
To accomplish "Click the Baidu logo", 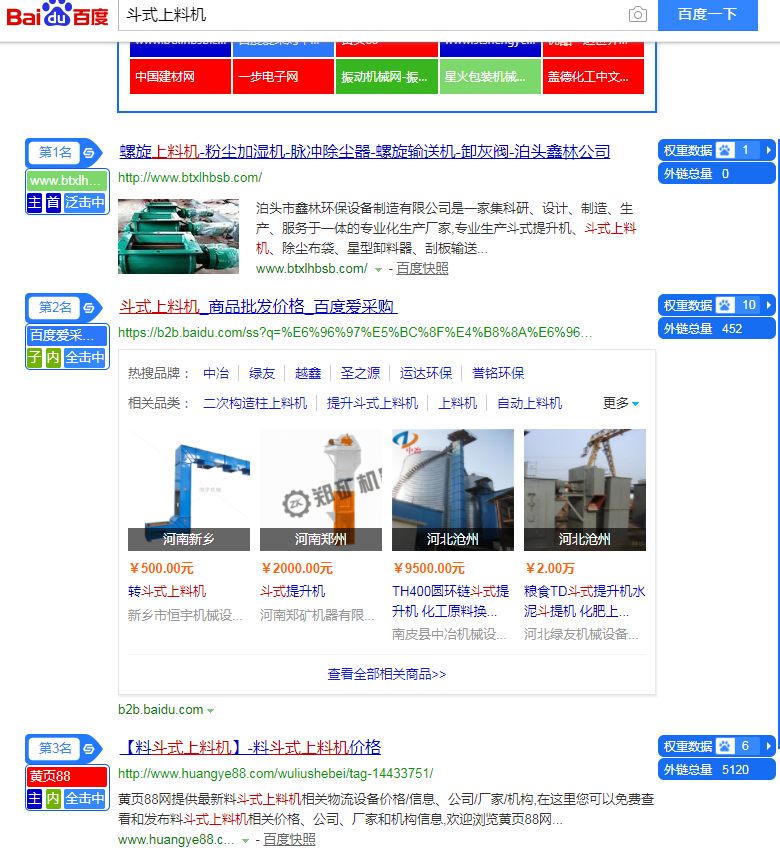I will pyautogui.click(x=57, y=14).
